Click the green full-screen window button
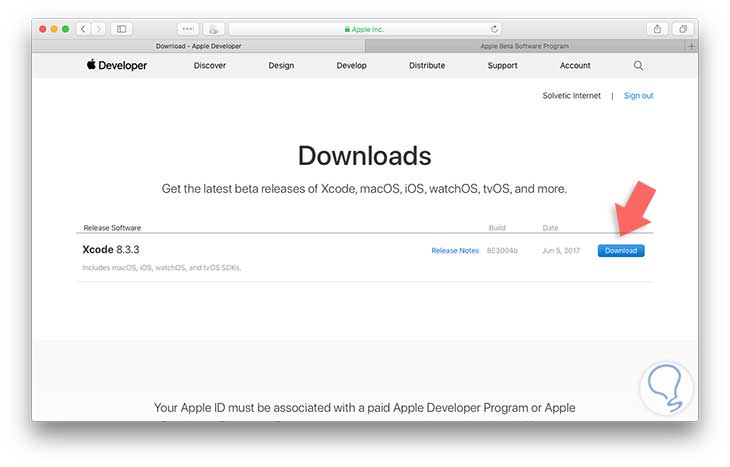 [x=66, y=29]
